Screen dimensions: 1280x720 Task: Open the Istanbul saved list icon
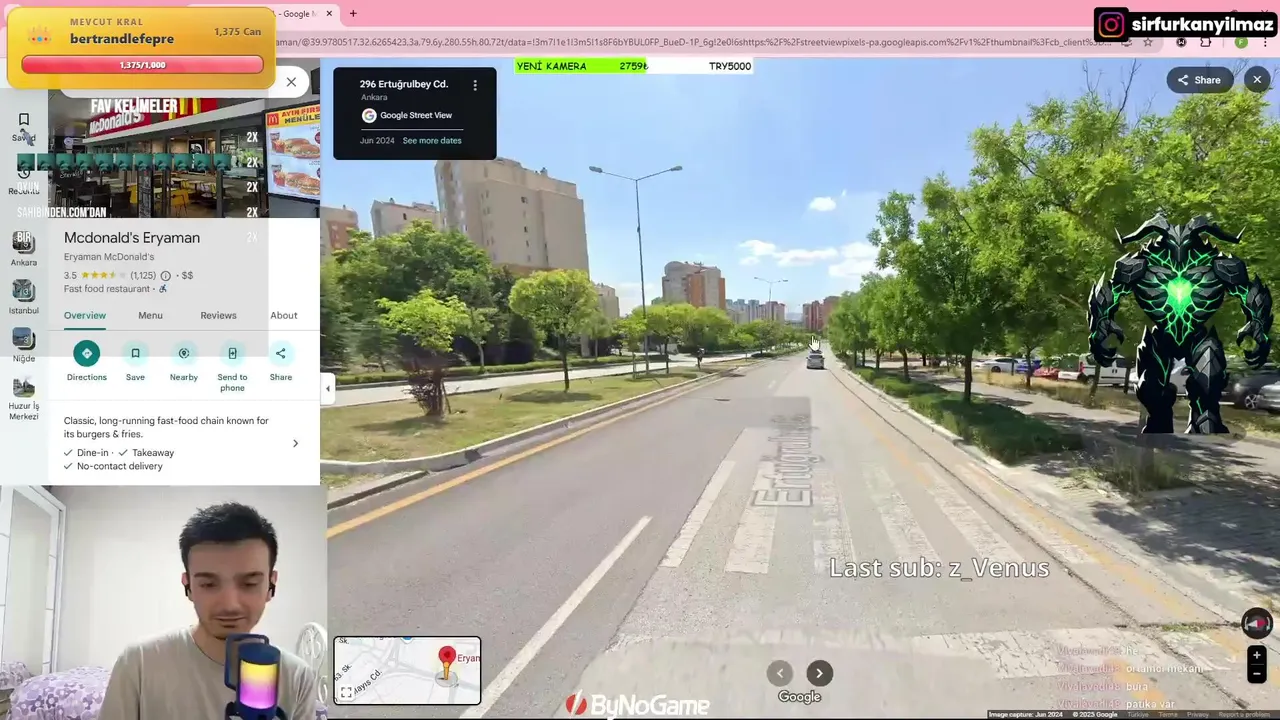click(24, 290)
